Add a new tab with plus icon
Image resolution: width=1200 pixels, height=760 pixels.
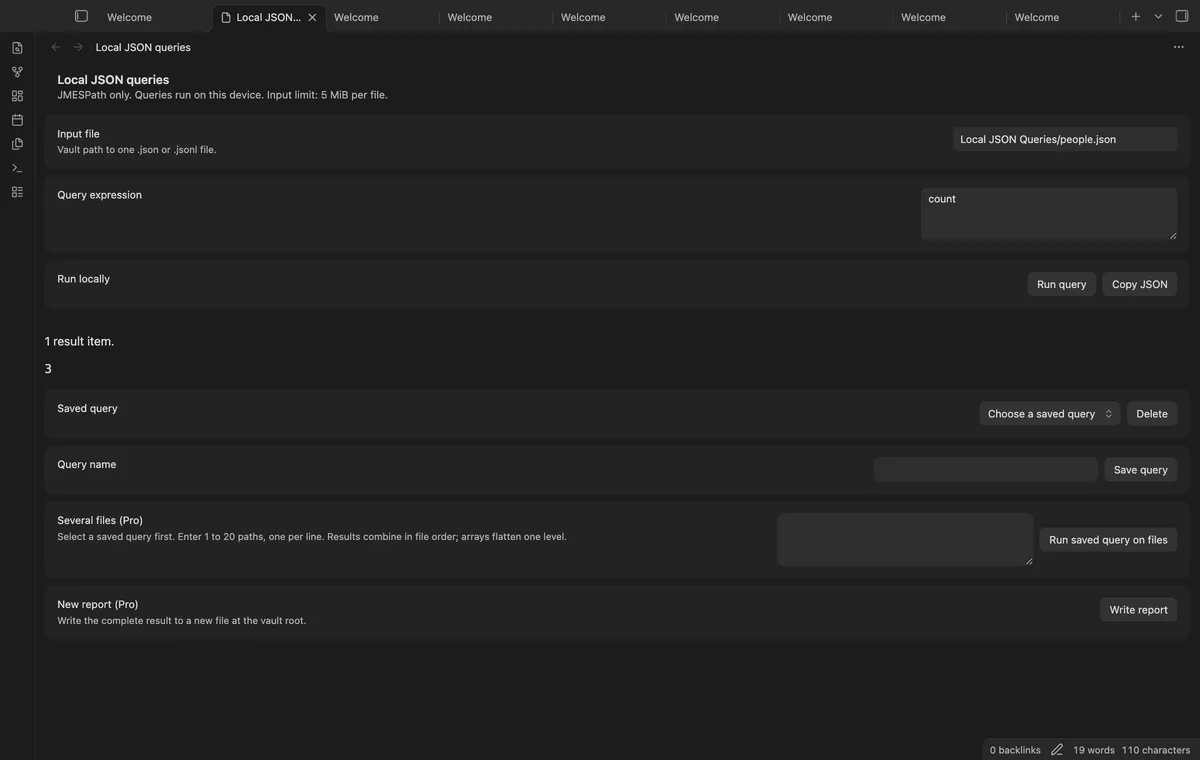pos(1136,16)
